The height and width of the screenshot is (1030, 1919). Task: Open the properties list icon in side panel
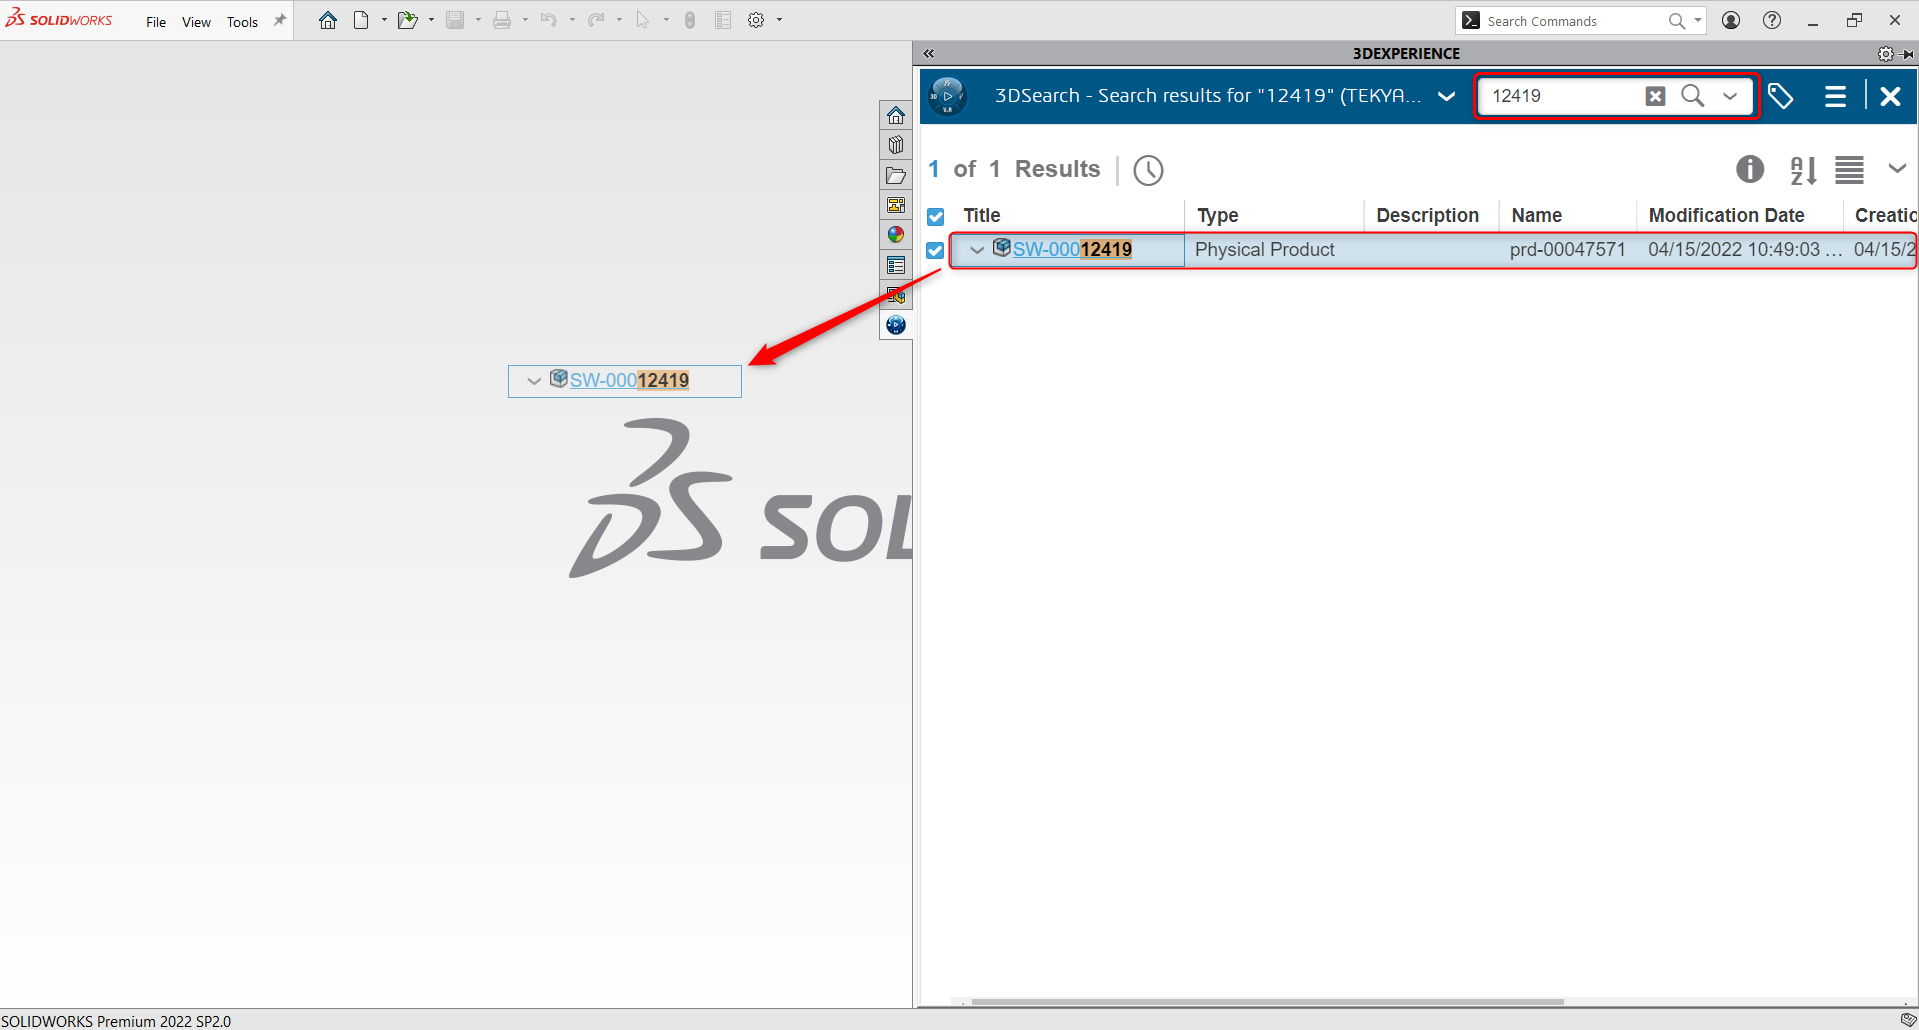tap(895, 264)
